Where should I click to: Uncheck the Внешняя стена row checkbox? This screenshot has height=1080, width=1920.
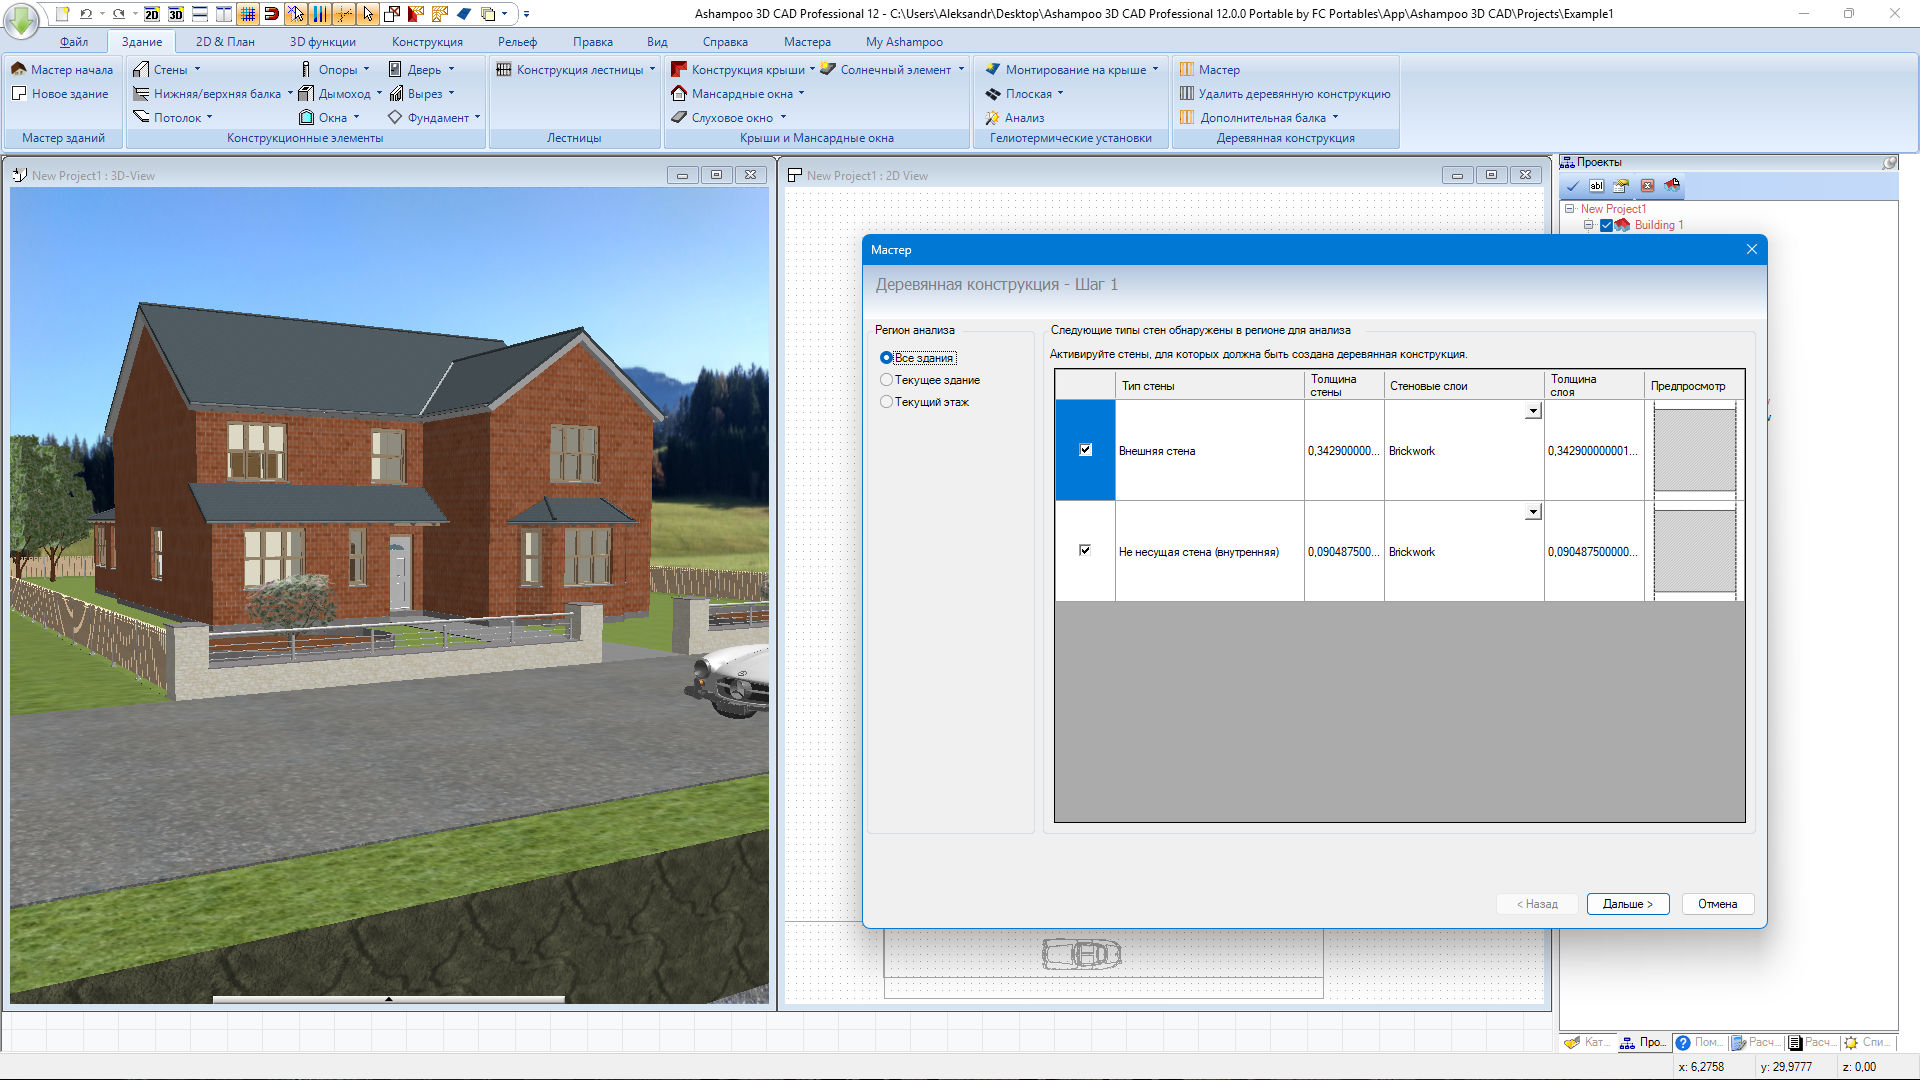(1085, 450)
